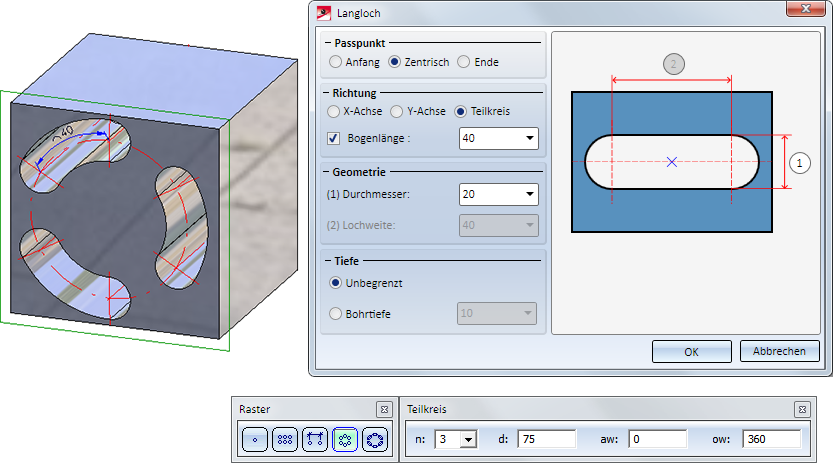Open the Durchmesser value dropdown
The image size is (833, 463).
(x=530, y=194)
